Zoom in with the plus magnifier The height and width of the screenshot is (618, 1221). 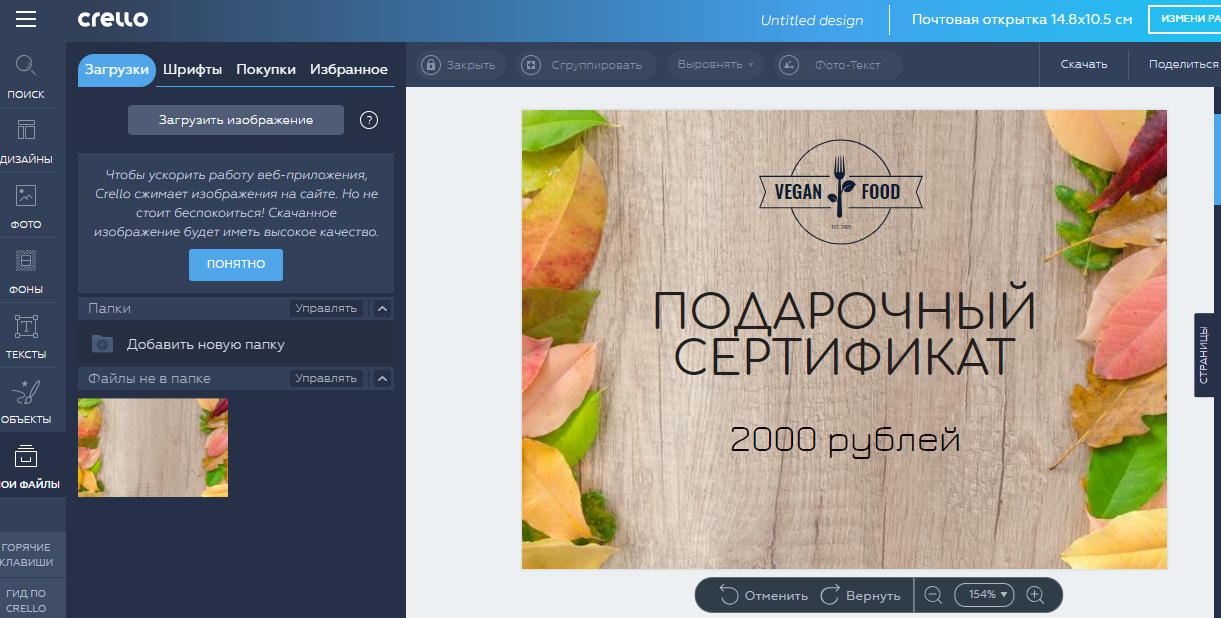(1035, 595)
